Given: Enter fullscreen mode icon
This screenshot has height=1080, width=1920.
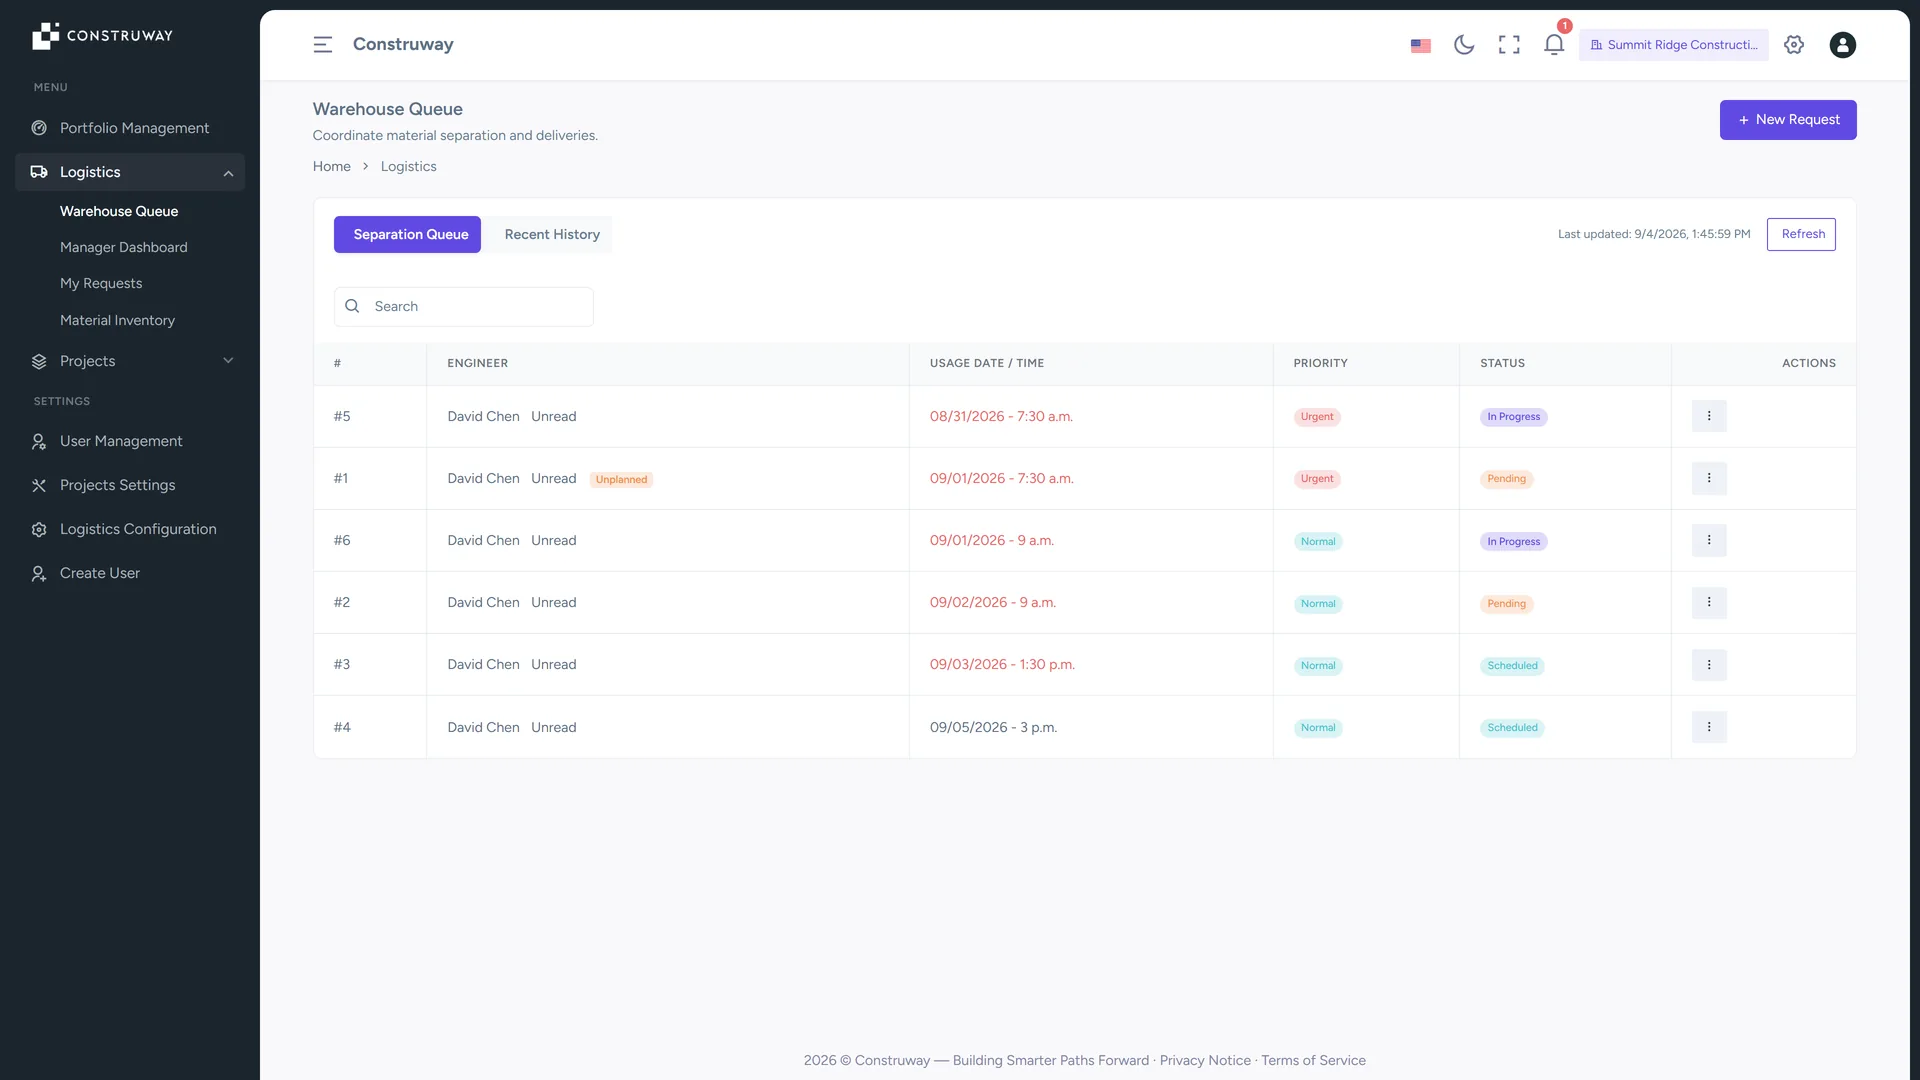Looking at the screenshot, I should click(1509, 45).
